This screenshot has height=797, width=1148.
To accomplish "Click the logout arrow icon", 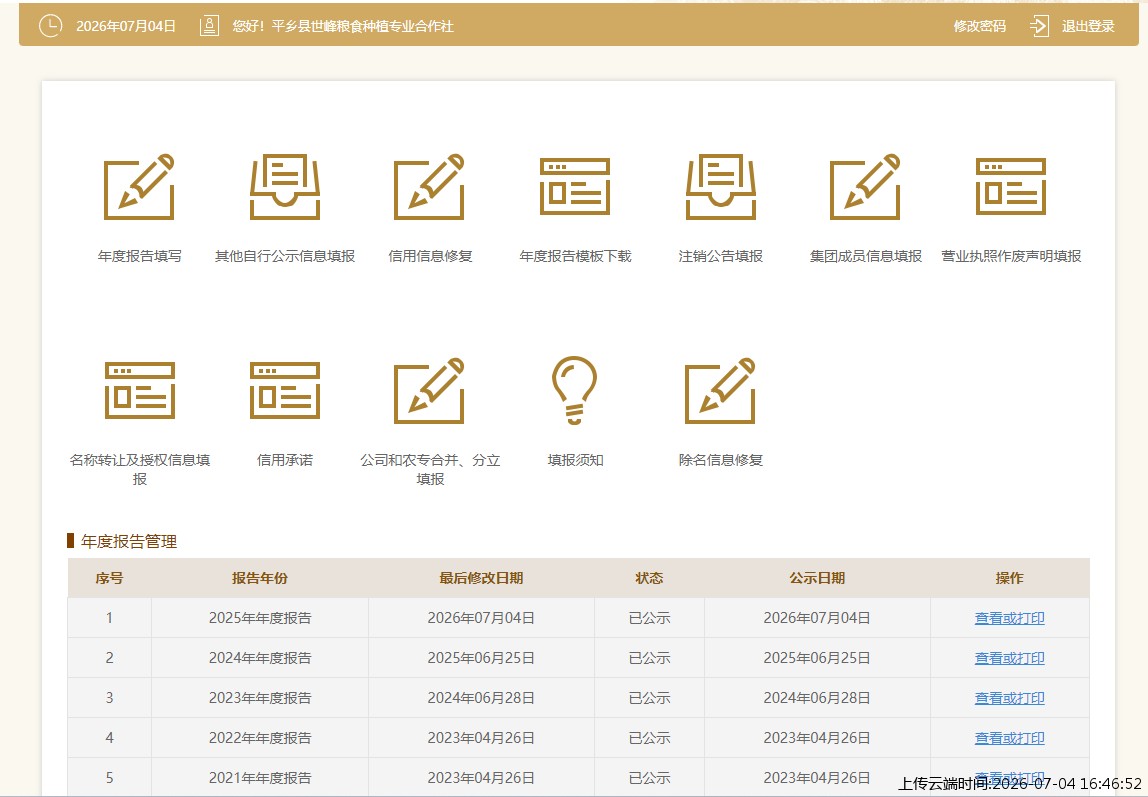I will (x=1039, y=26).
